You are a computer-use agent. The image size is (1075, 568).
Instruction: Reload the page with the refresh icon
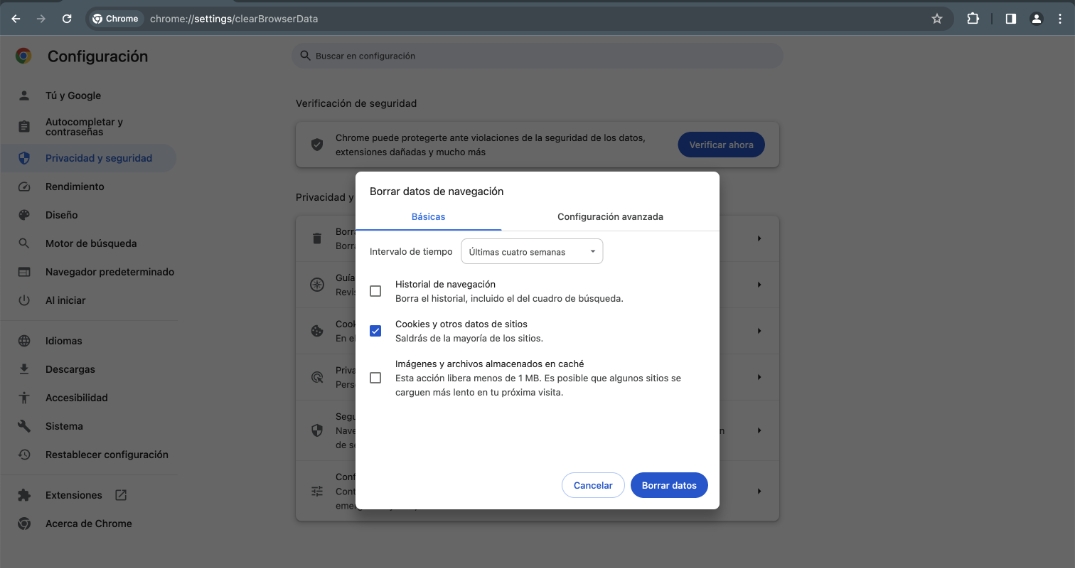tap(67, 19)
